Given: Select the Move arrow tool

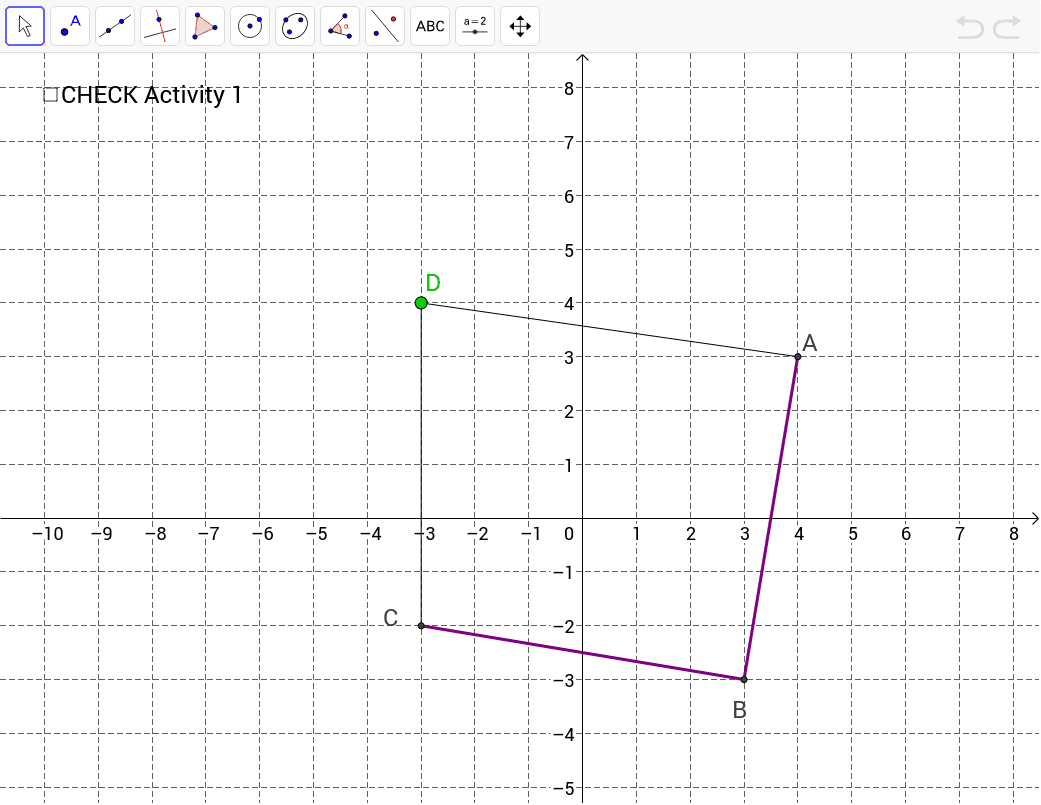Looking at the screenshot, I should [x=25, y=27].
